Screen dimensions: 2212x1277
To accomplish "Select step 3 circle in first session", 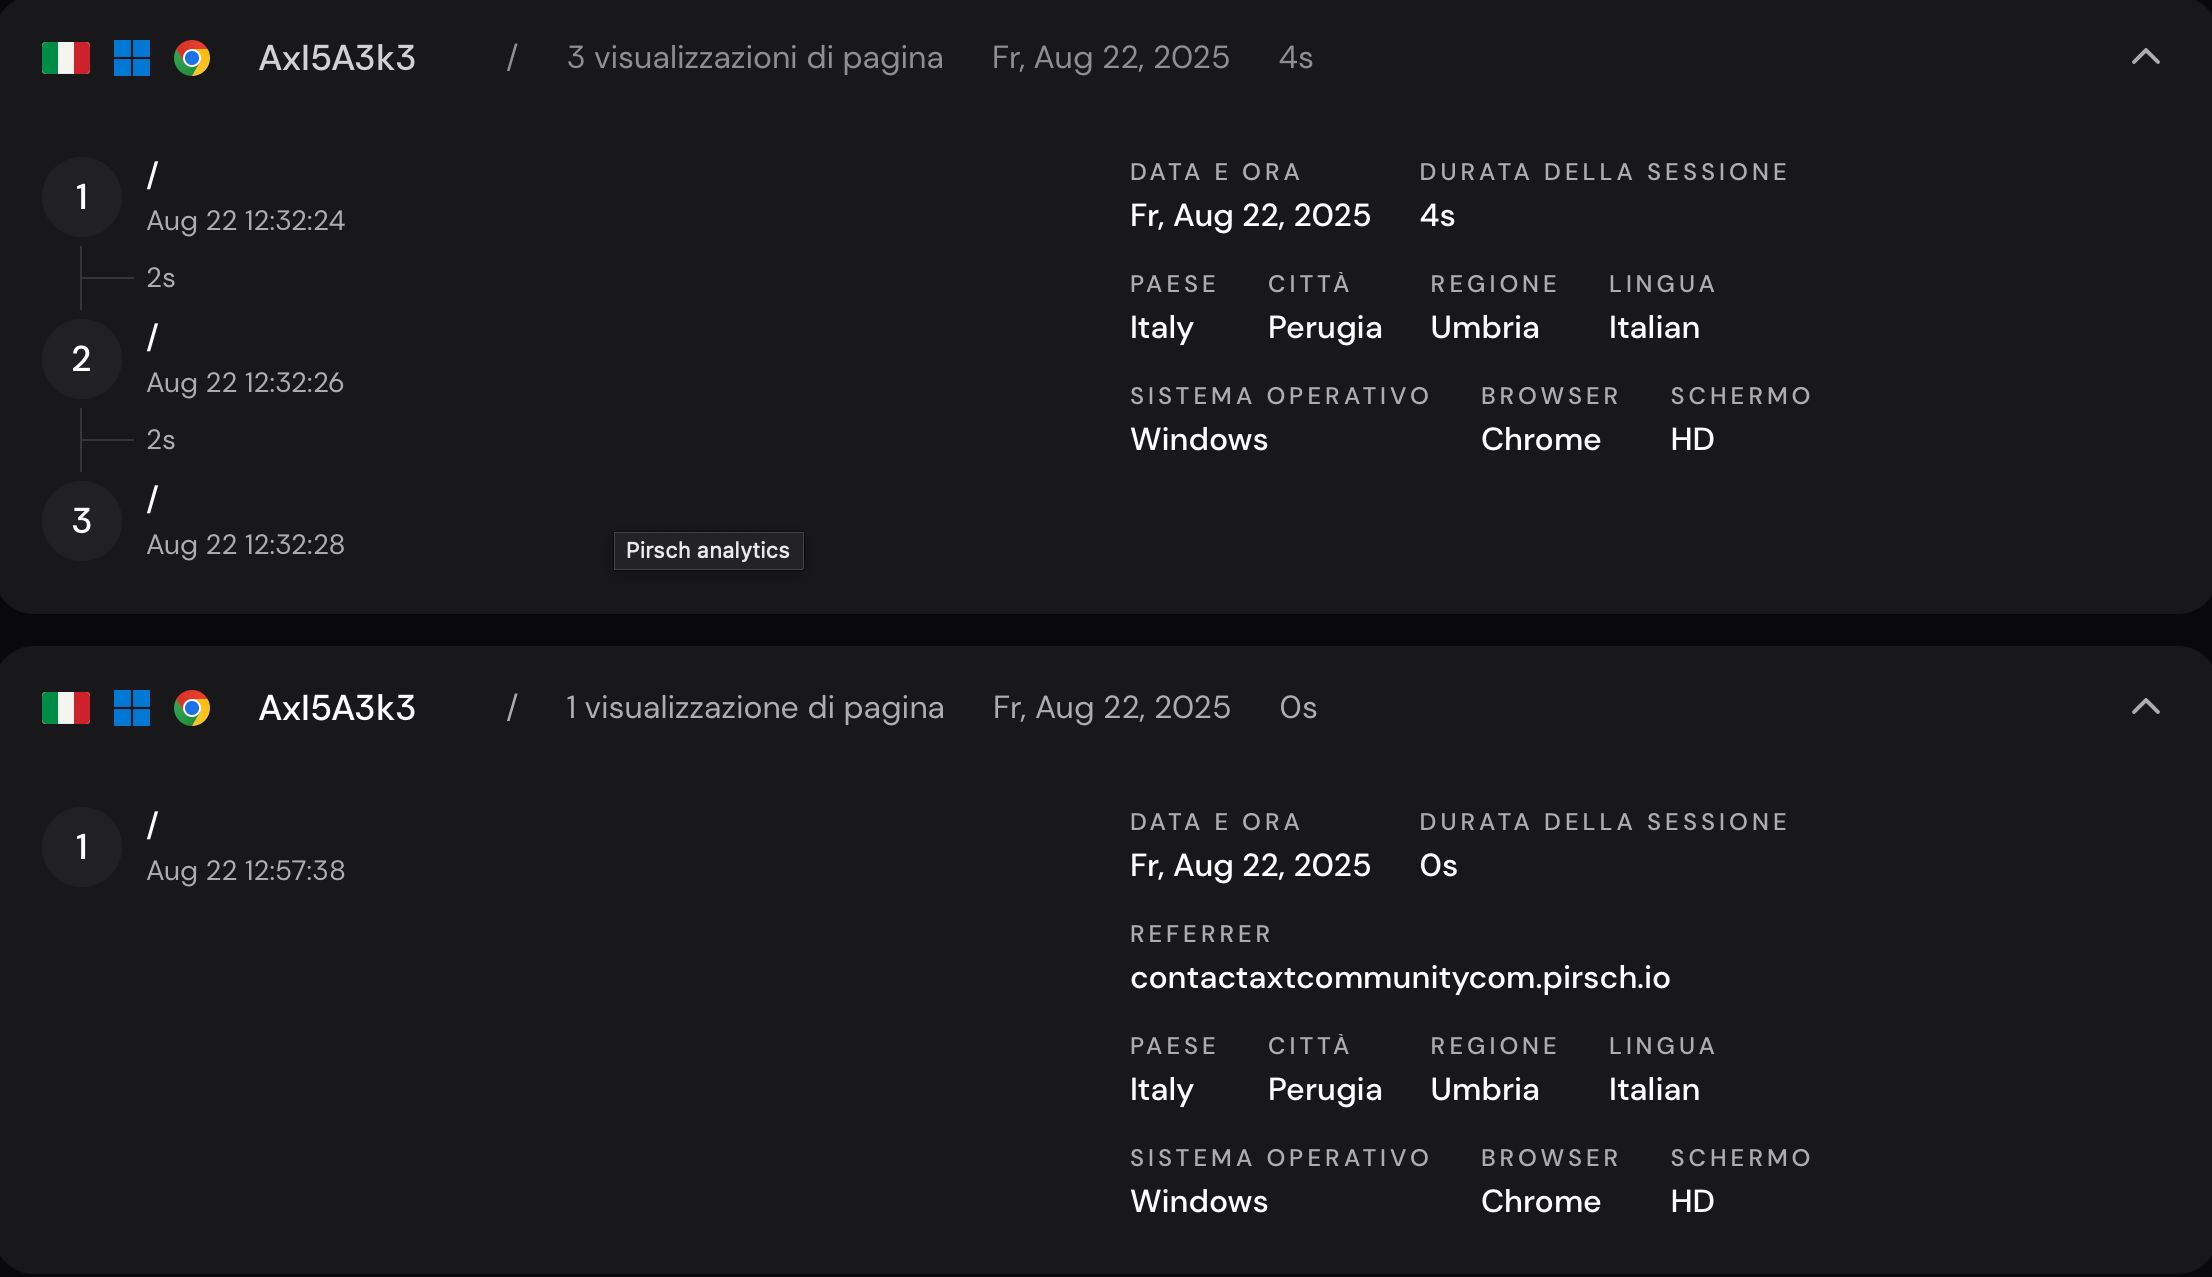I will (x=82, y=521).
